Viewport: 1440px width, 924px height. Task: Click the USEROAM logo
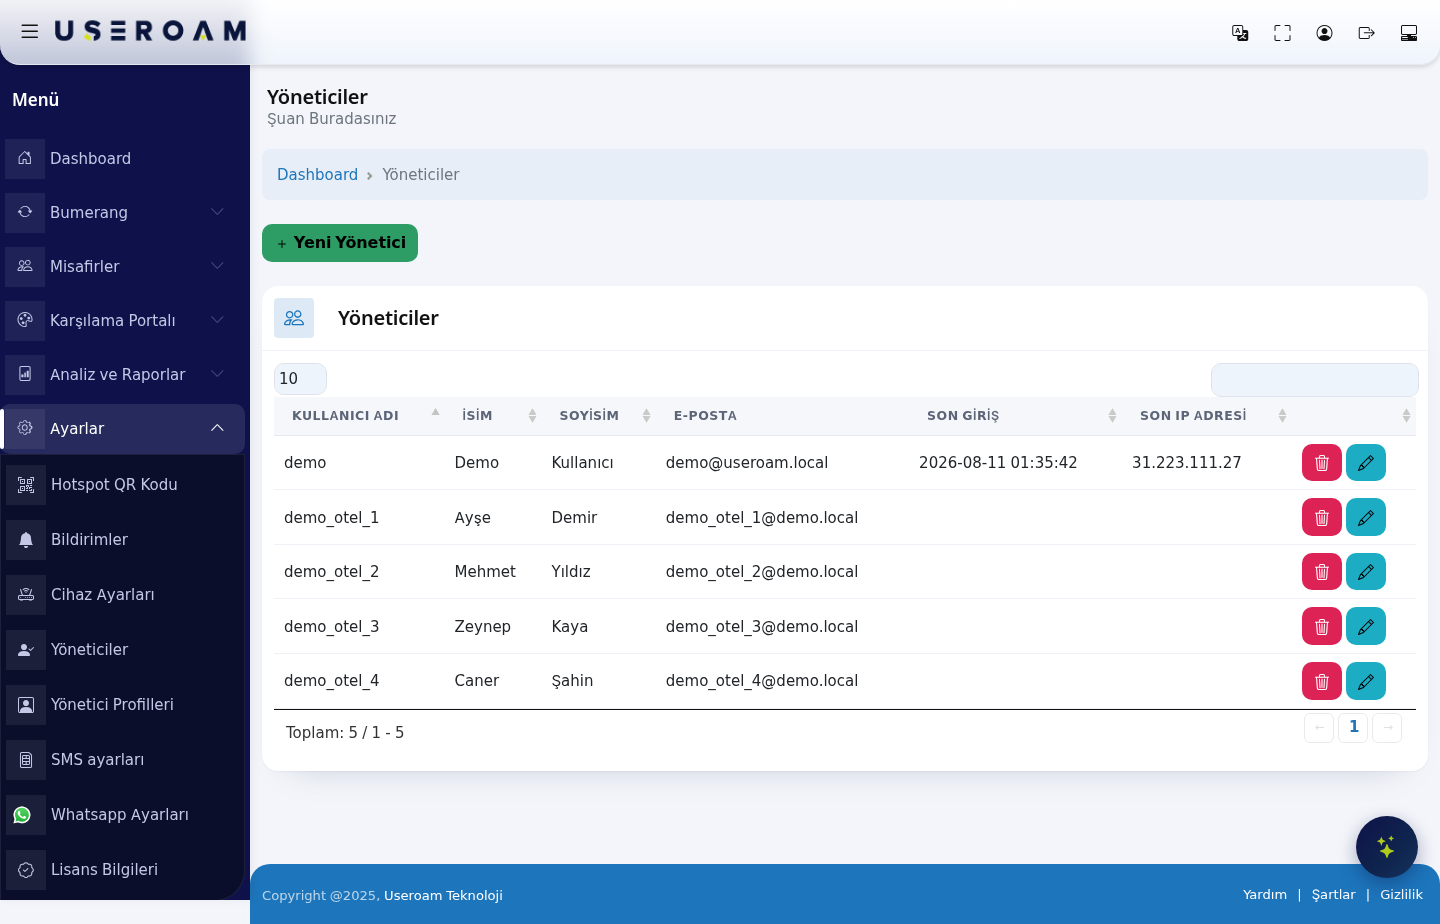(150, 32)
